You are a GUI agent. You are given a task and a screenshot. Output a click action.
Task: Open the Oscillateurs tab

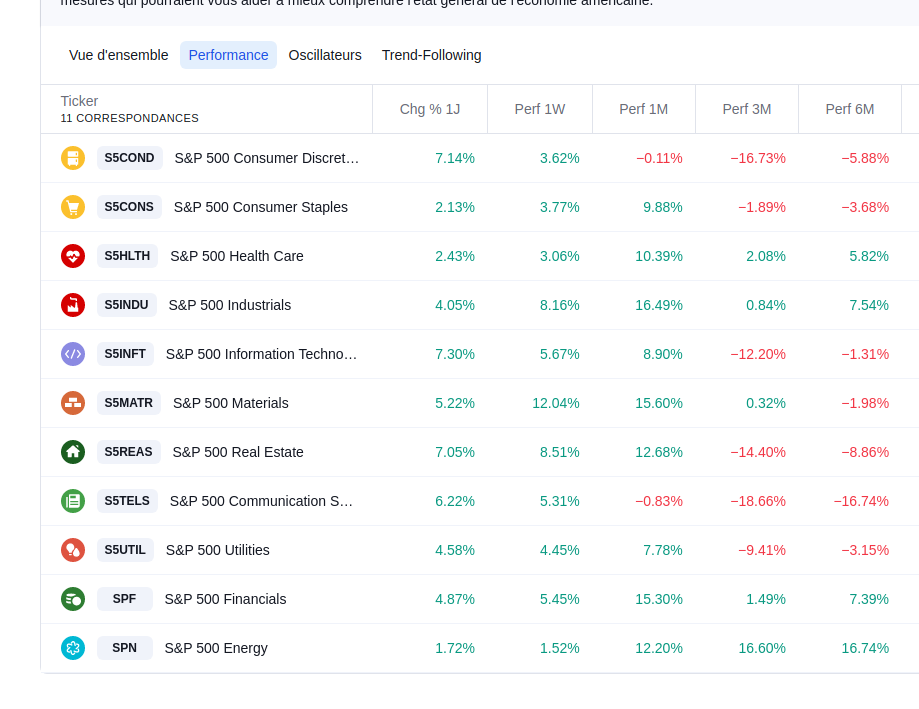(325, 55)
